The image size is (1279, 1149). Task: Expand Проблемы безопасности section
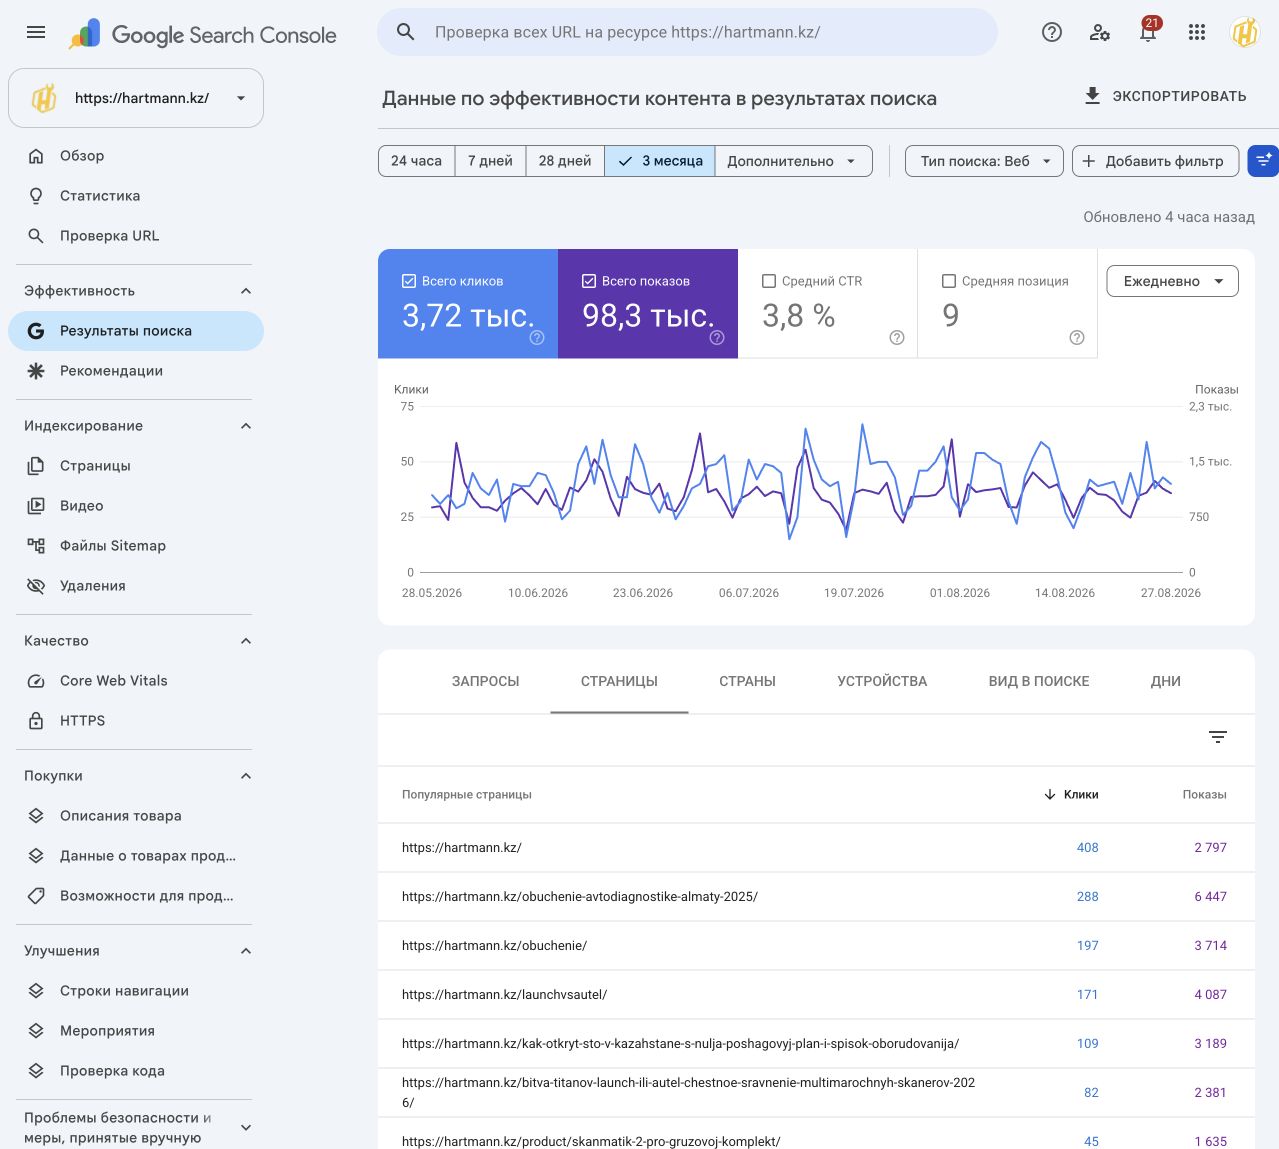246,1128
